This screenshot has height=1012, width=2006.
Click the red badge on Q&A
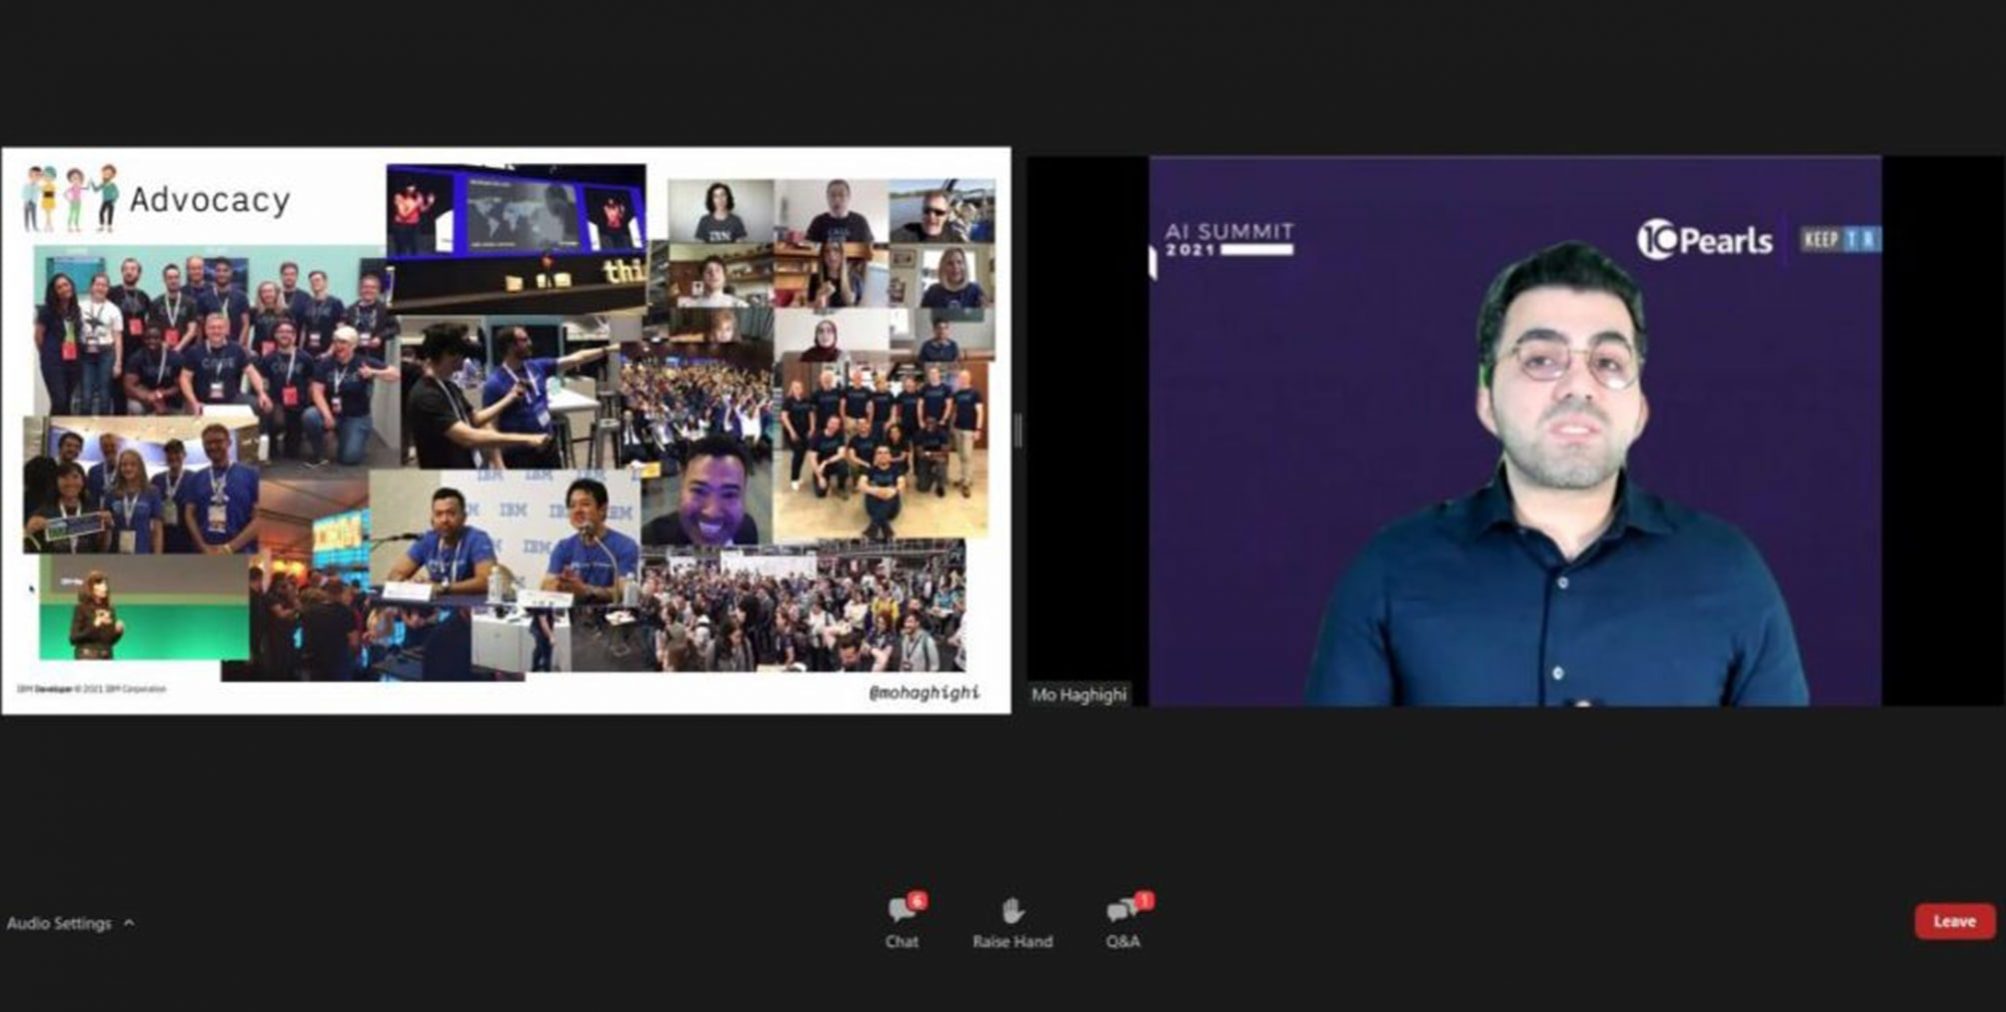pos(1144,900)
